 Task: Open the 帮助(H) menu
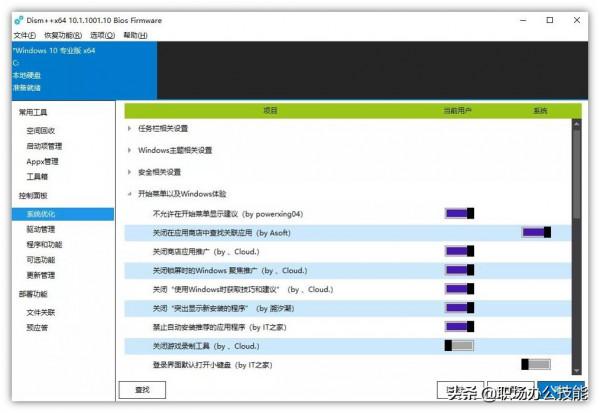pos(135,35)
